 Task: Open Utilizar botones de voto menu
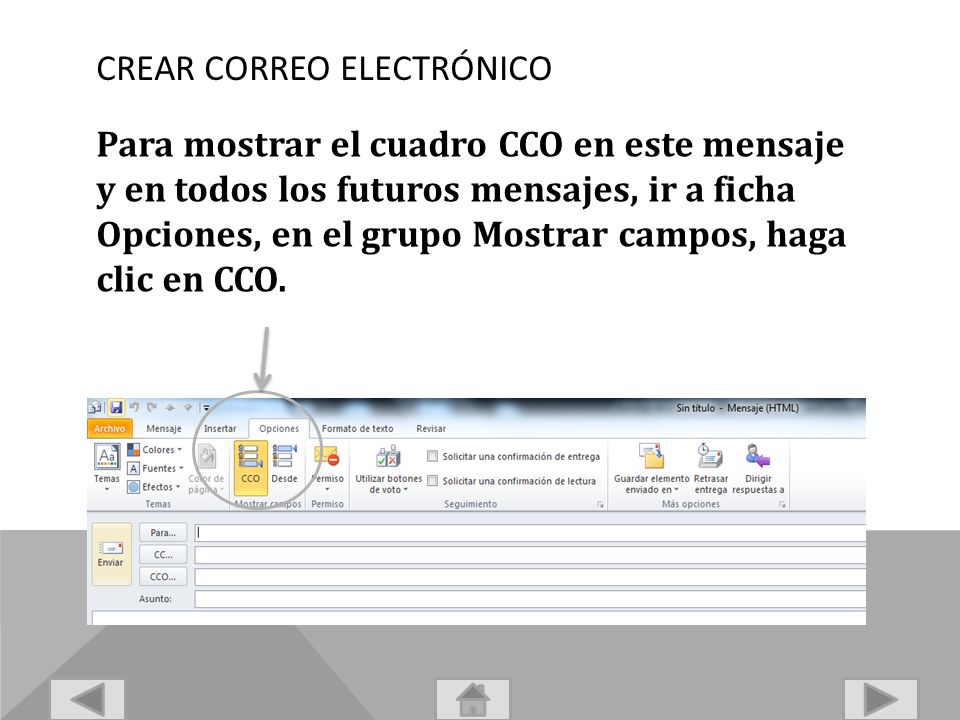(388, 469)
